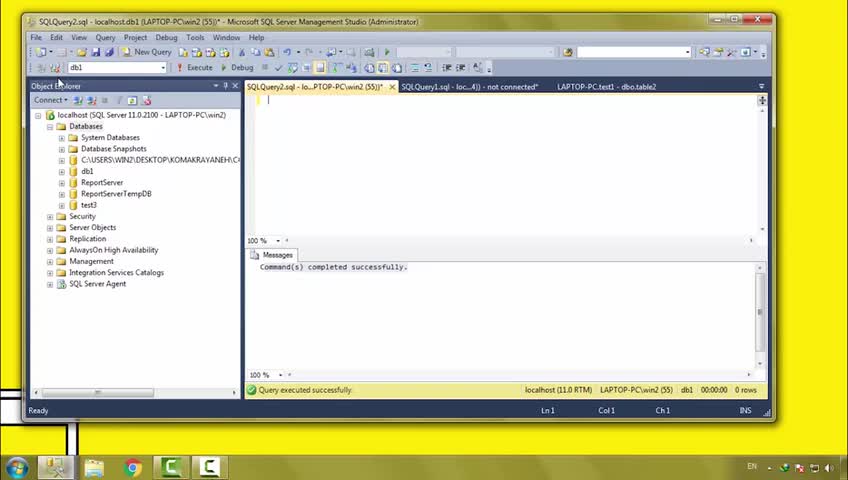This screenshot has height=480, width=848.
Task: Click the Save disk icon
Action: click(96, 52)
